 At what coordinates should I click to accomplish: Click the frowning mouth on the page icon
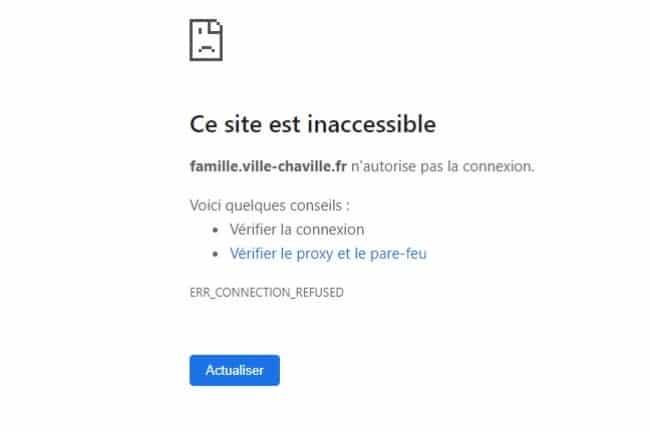tap(206, 48)
